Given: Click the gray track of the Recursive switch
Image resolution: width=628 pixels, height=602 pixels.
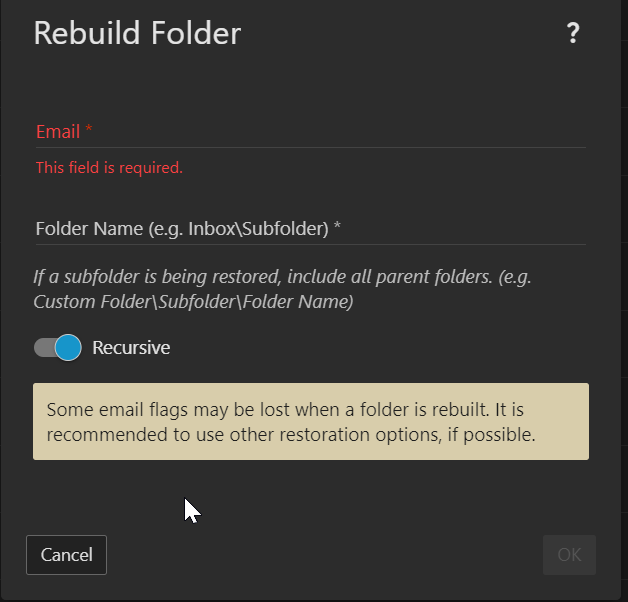Looking at the screenshot, I should tap(43, 348).
